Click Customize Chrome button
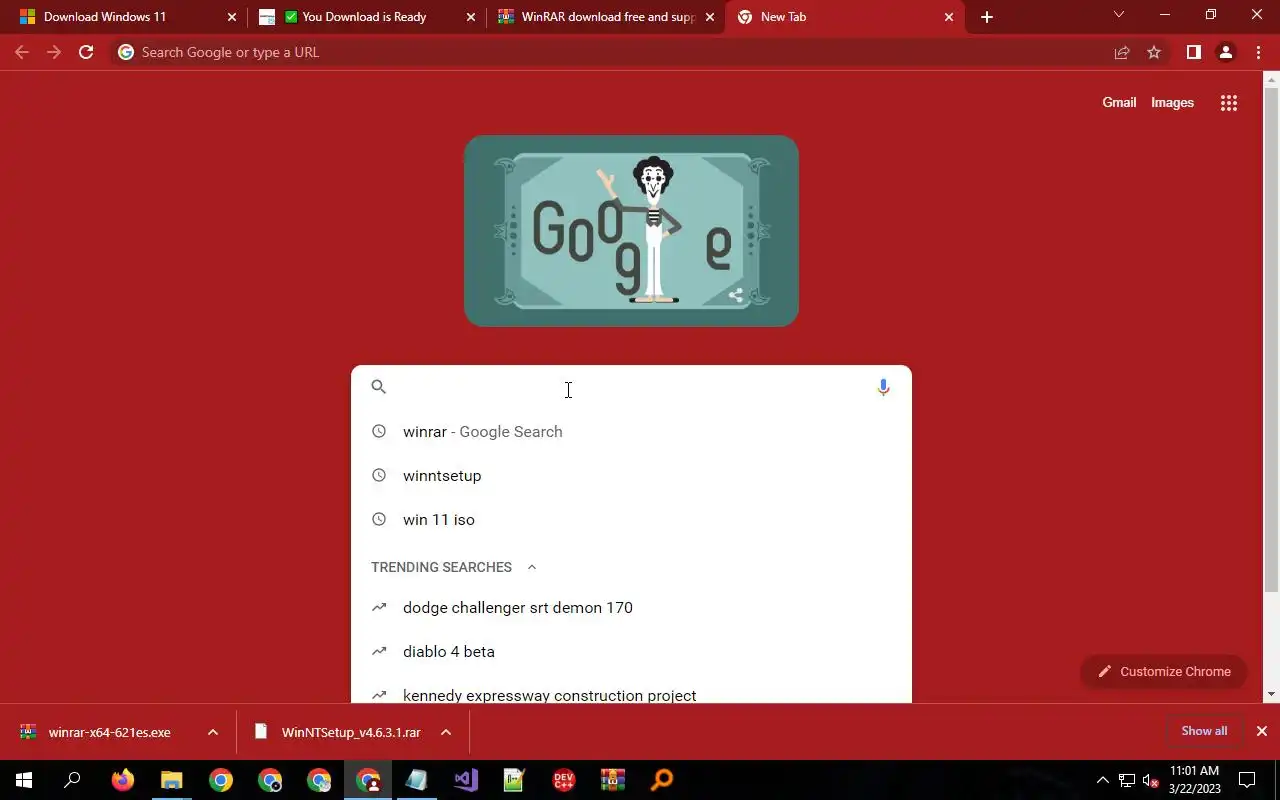The width and height of the screenshot is (1280, 800). pyautogui.click(x=1164, y=672)
